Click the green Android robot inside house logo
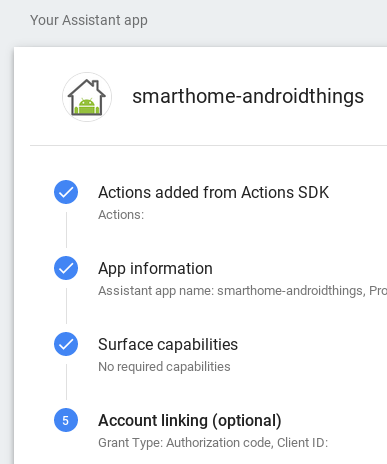 87,106
